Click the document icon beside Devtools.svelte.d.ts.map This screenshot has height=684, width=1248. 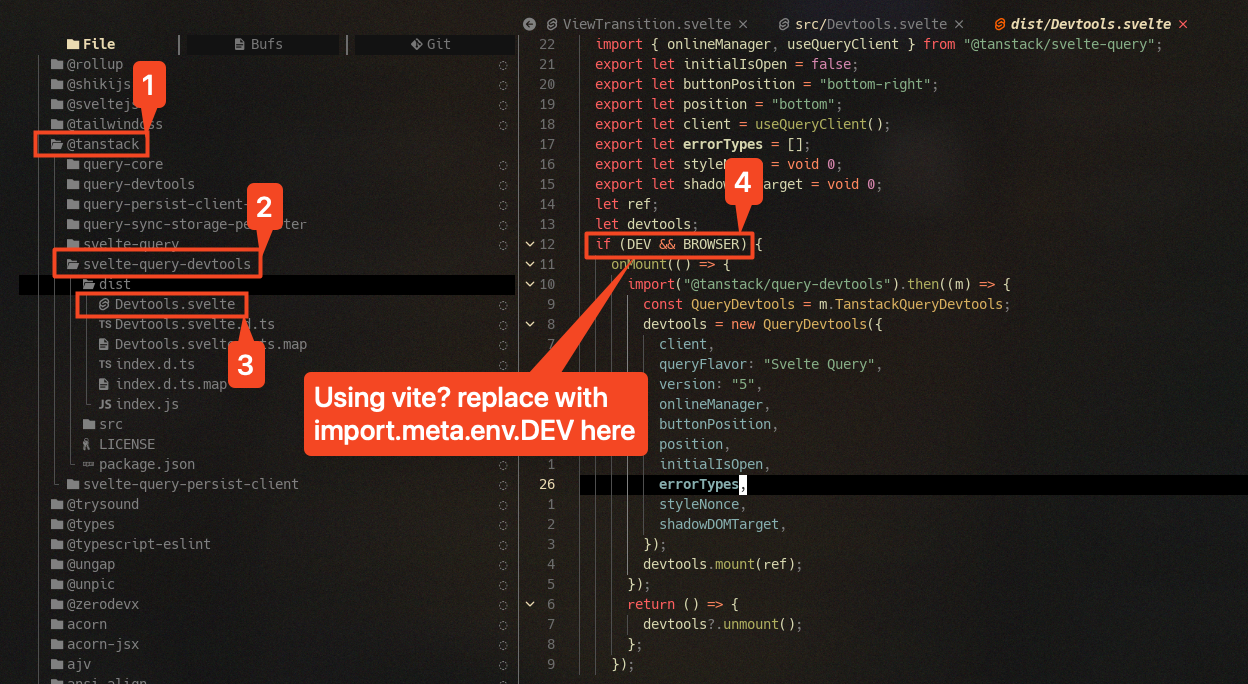105,344
